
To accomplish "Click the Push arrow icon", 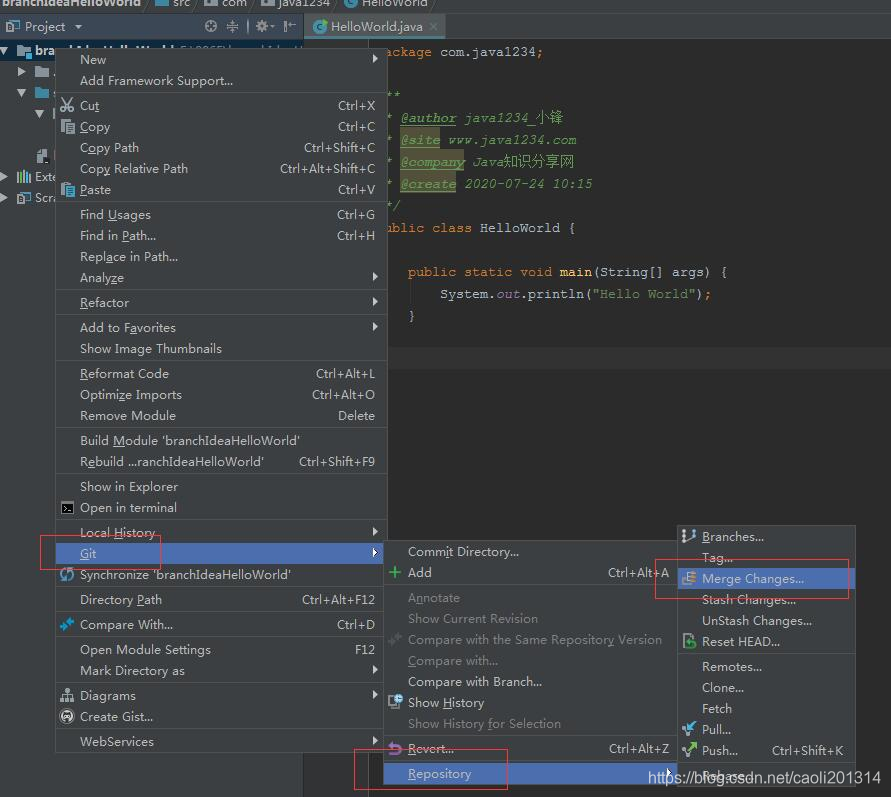I will pyautogui.click(x=689, y=750).
